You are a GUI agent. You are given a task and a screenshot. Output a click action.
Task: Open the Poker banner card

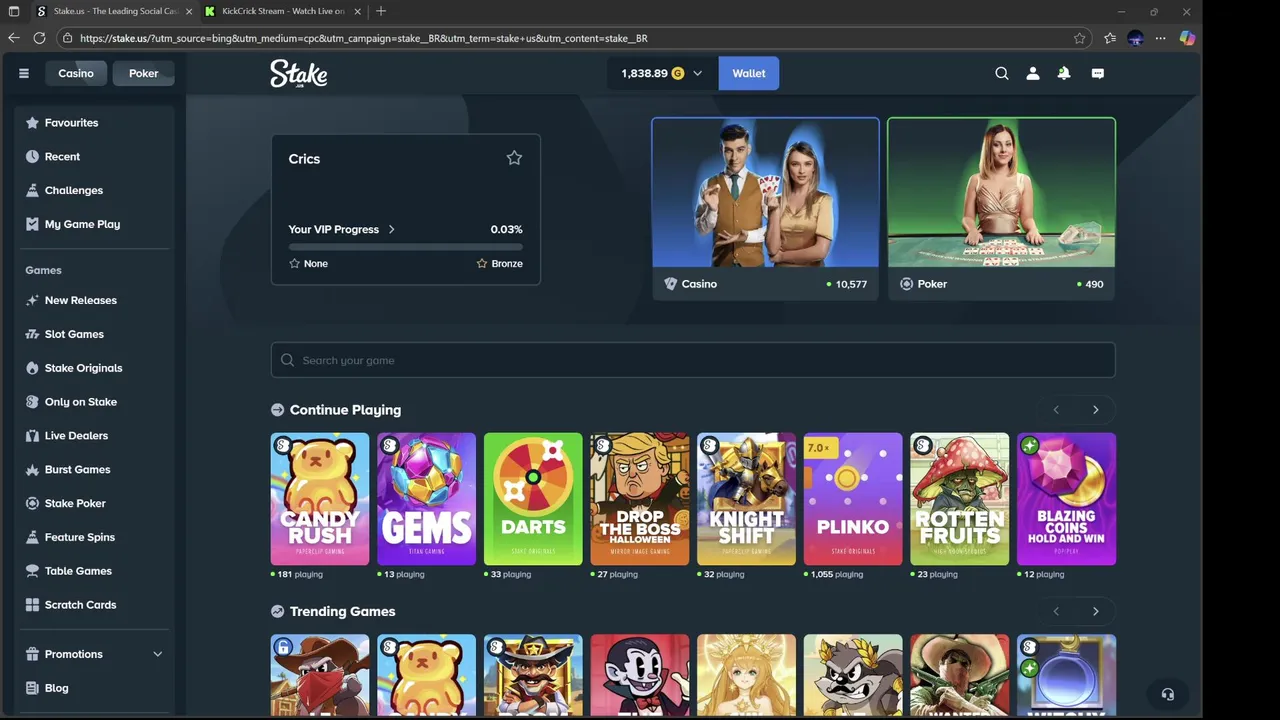[x=1001, y=208]
